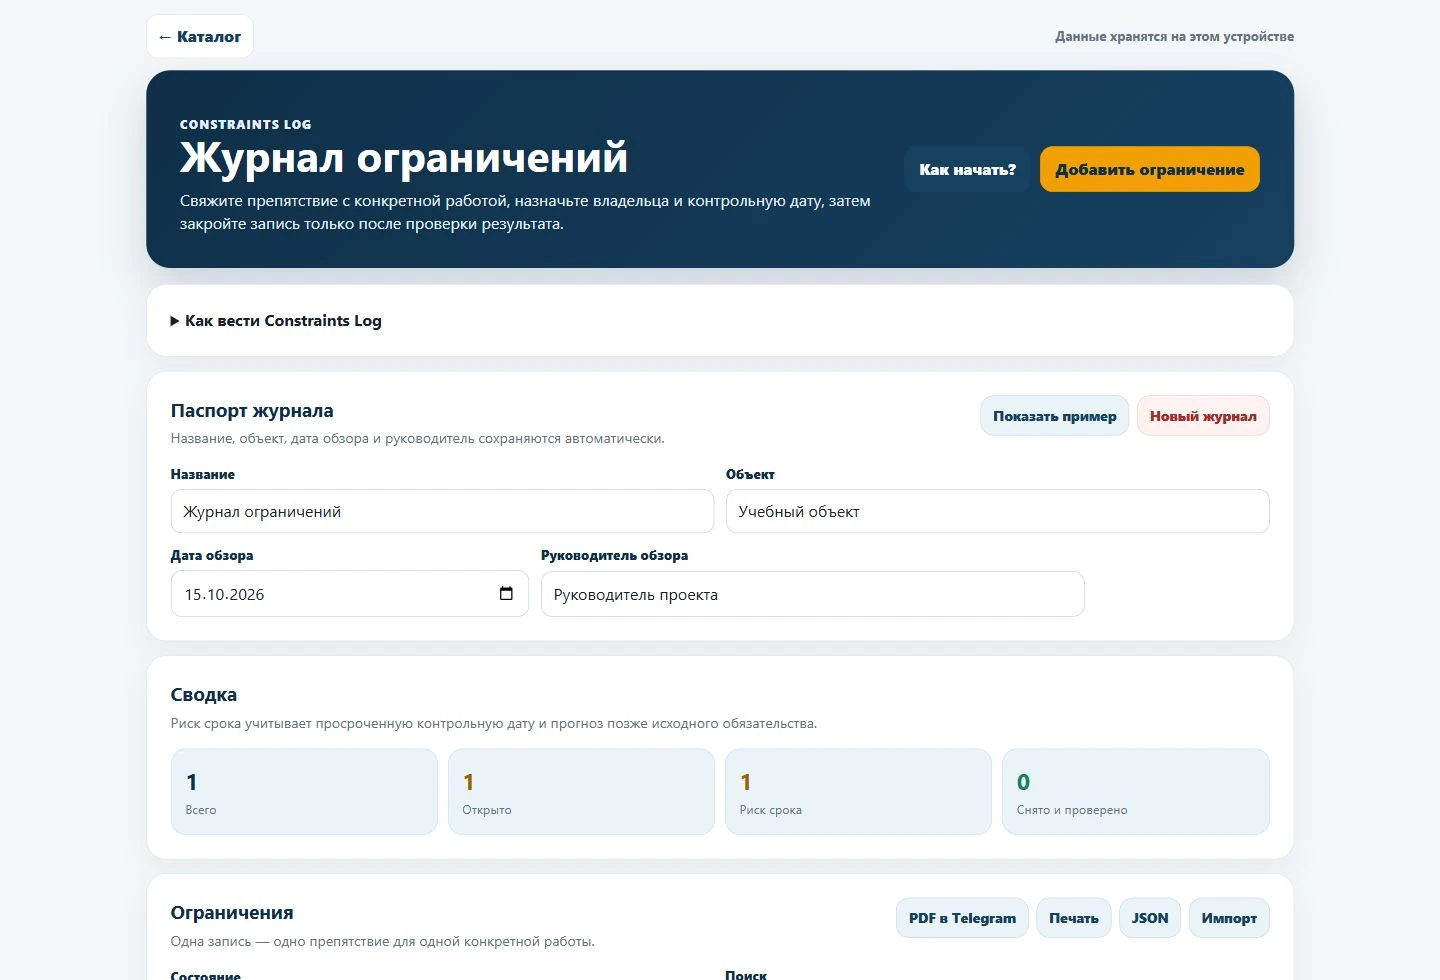
Task: Go back via the ← Каталог button
Action: coord(200,37)
